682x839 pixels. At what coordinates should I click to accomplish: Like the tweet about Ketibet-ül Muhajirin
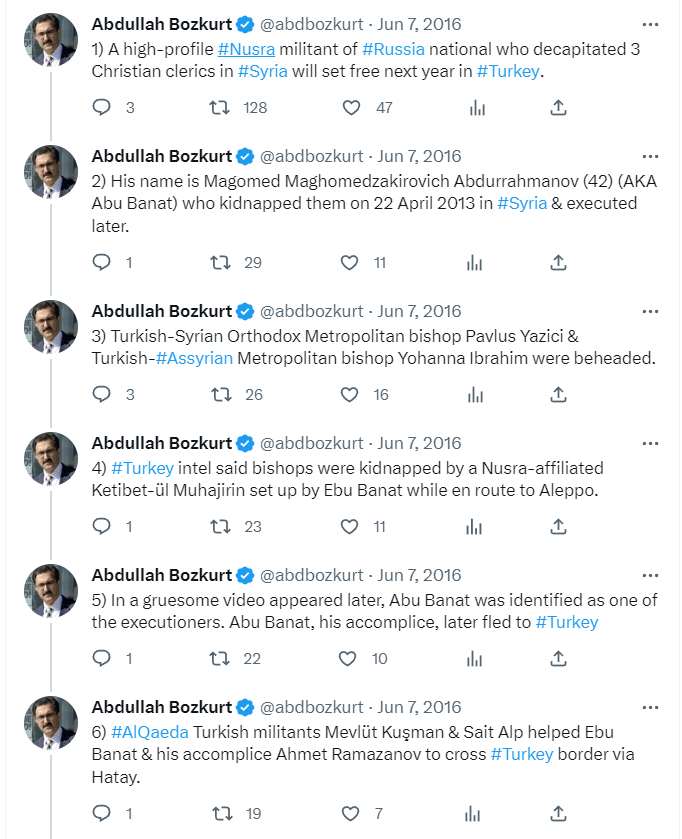(349, 526)
